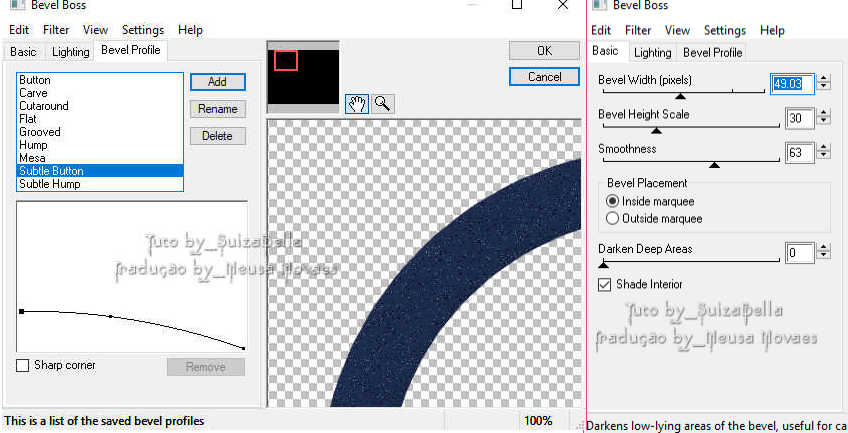Click the start control point of bevel curve
This screenshot has width=848, height=433.
click(21, 311)
